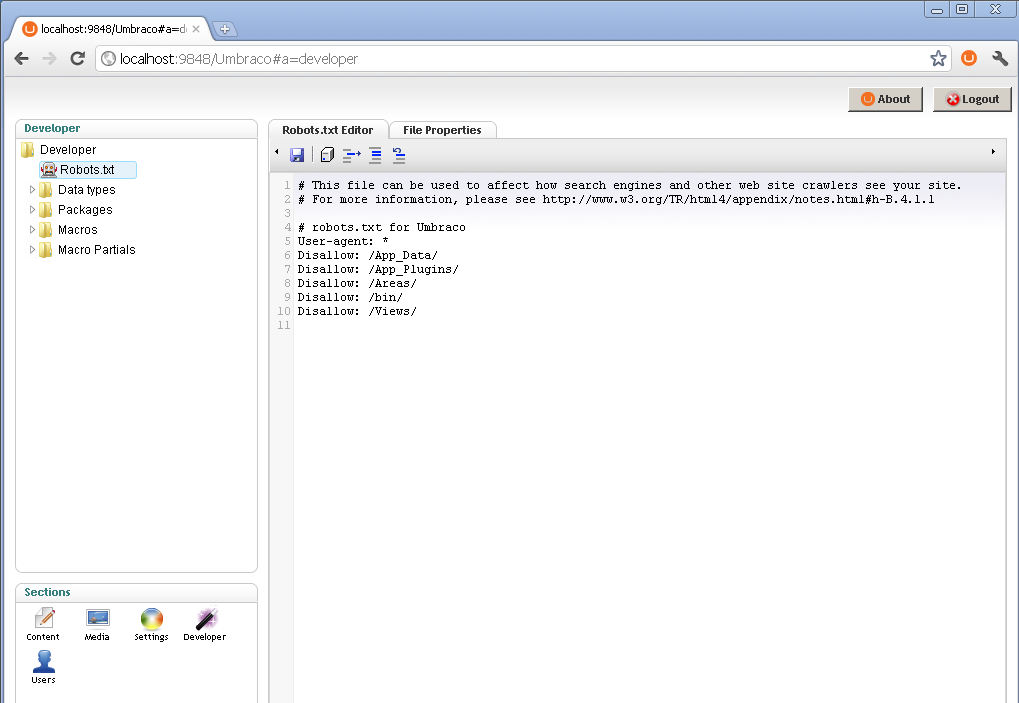Click the 'User-agent: *' line in editor
Viewport: 1019px width, 703px height.
pyautogui.click(x=343, y=241)
